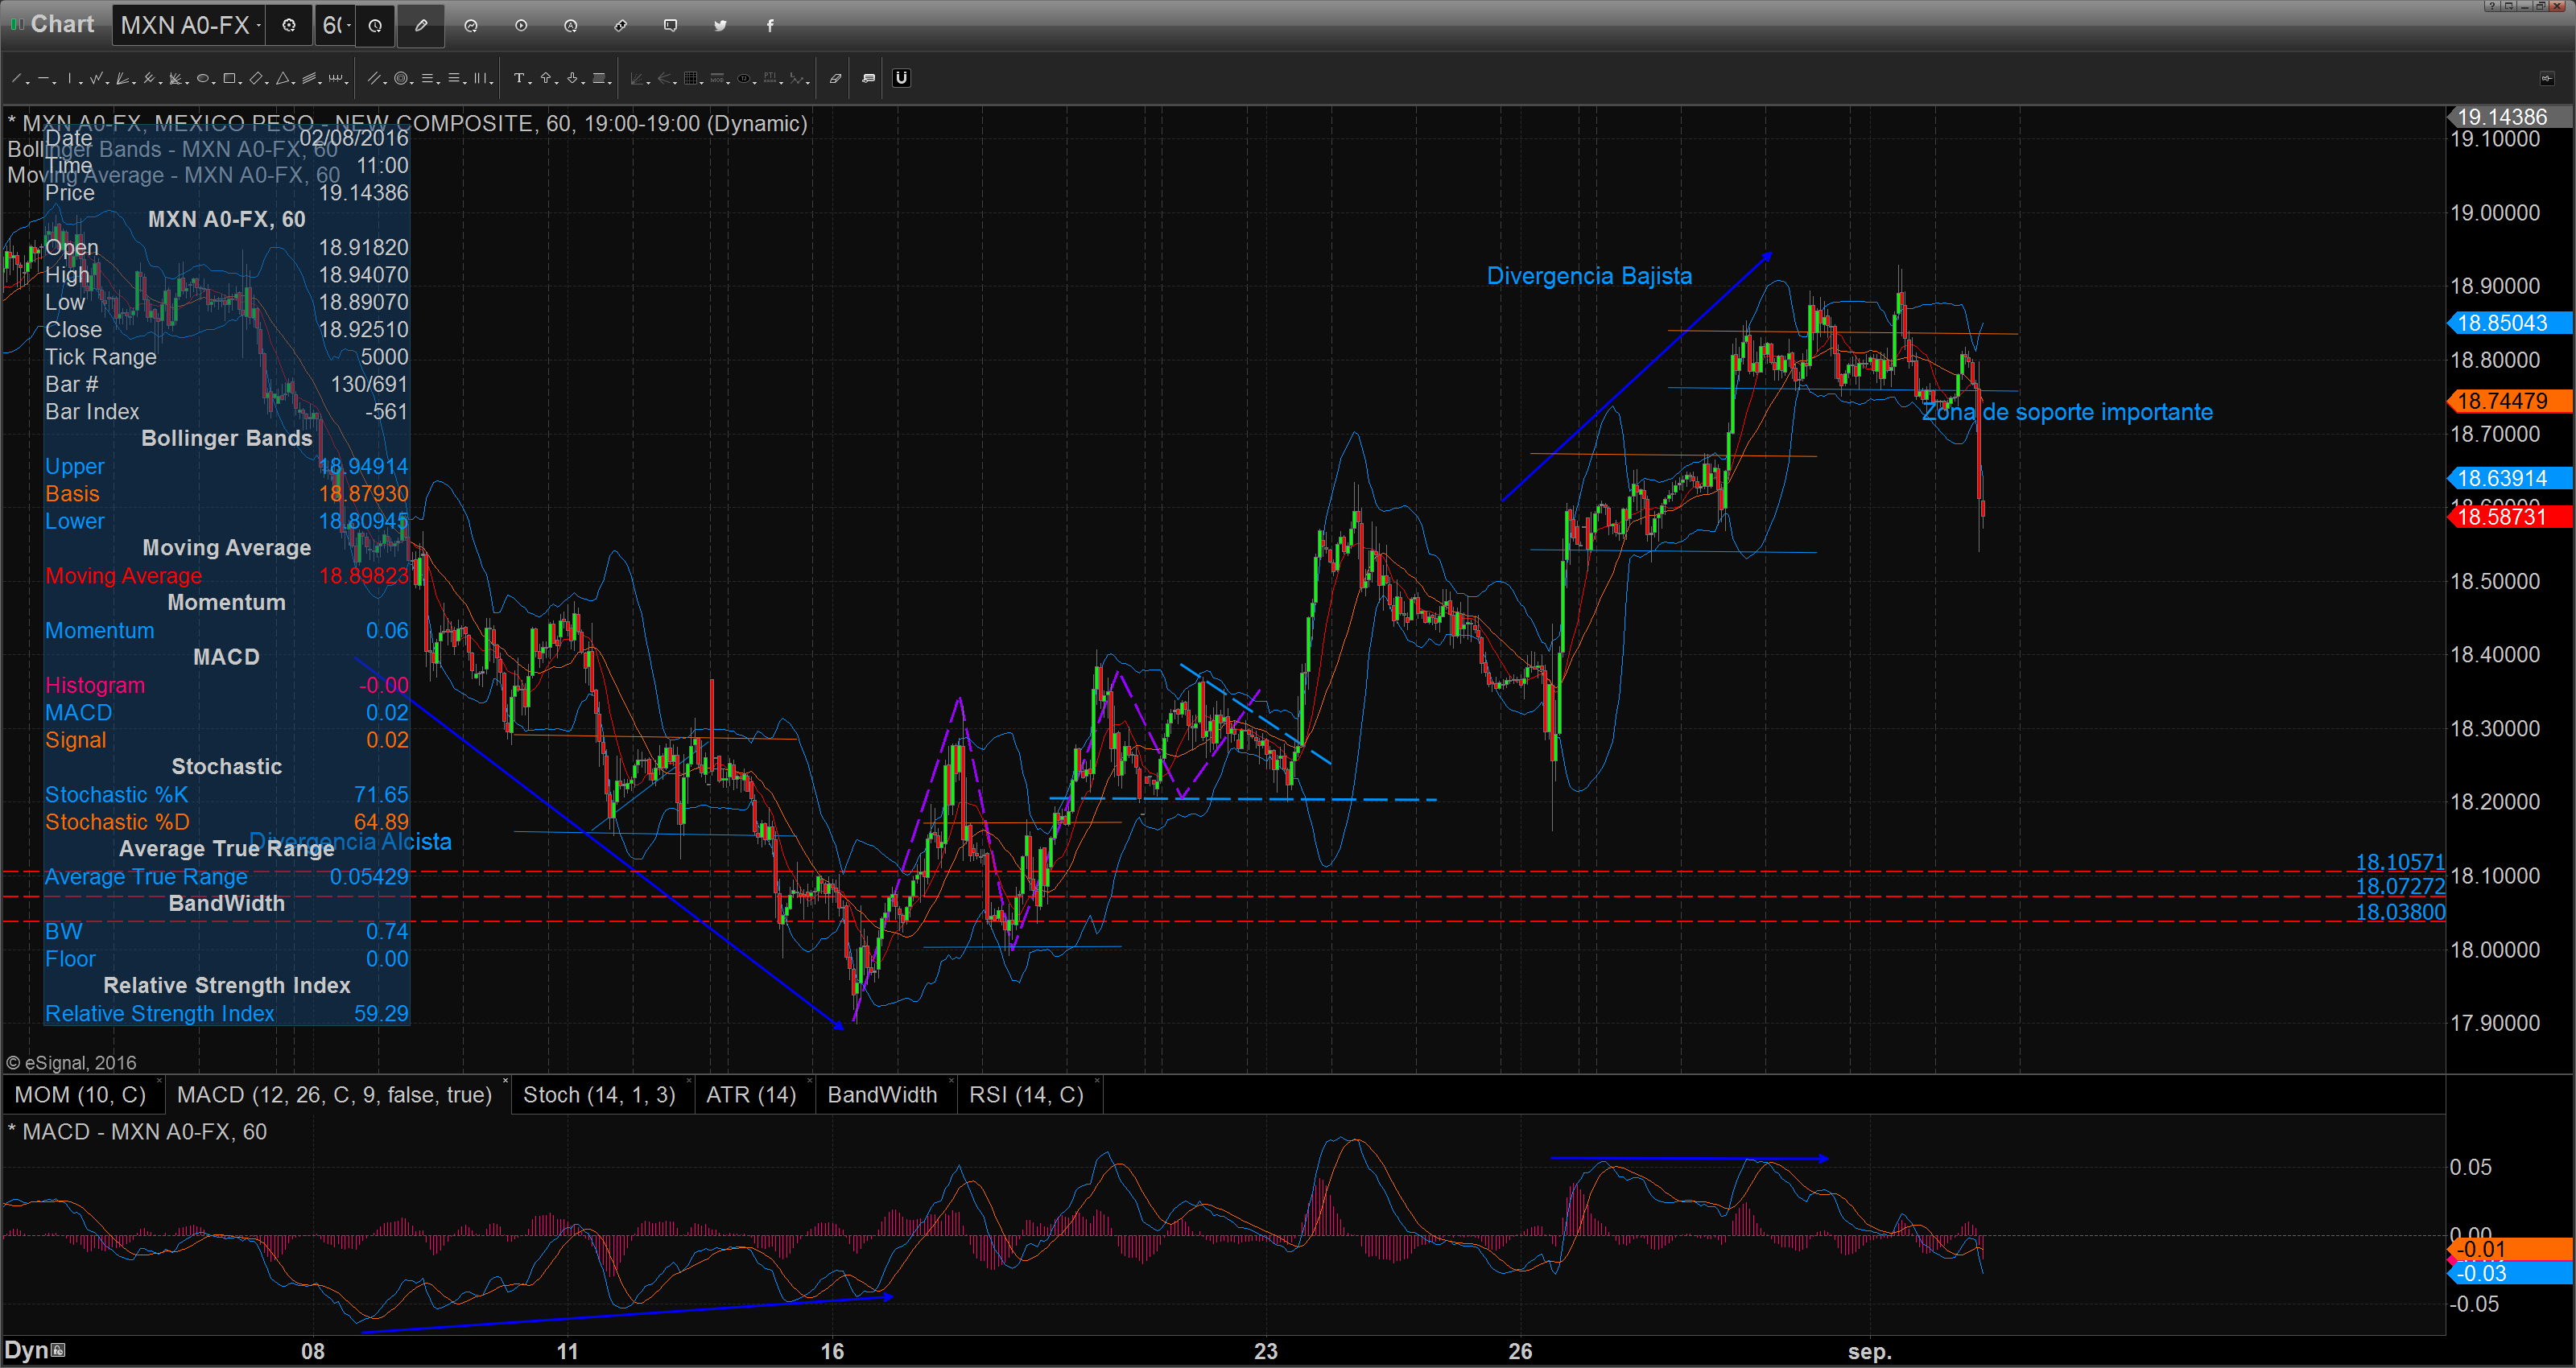Expand rectangle tool dropdown arrow
This screenshot has height=1368, width=2576.
click(x=241, y=83)
